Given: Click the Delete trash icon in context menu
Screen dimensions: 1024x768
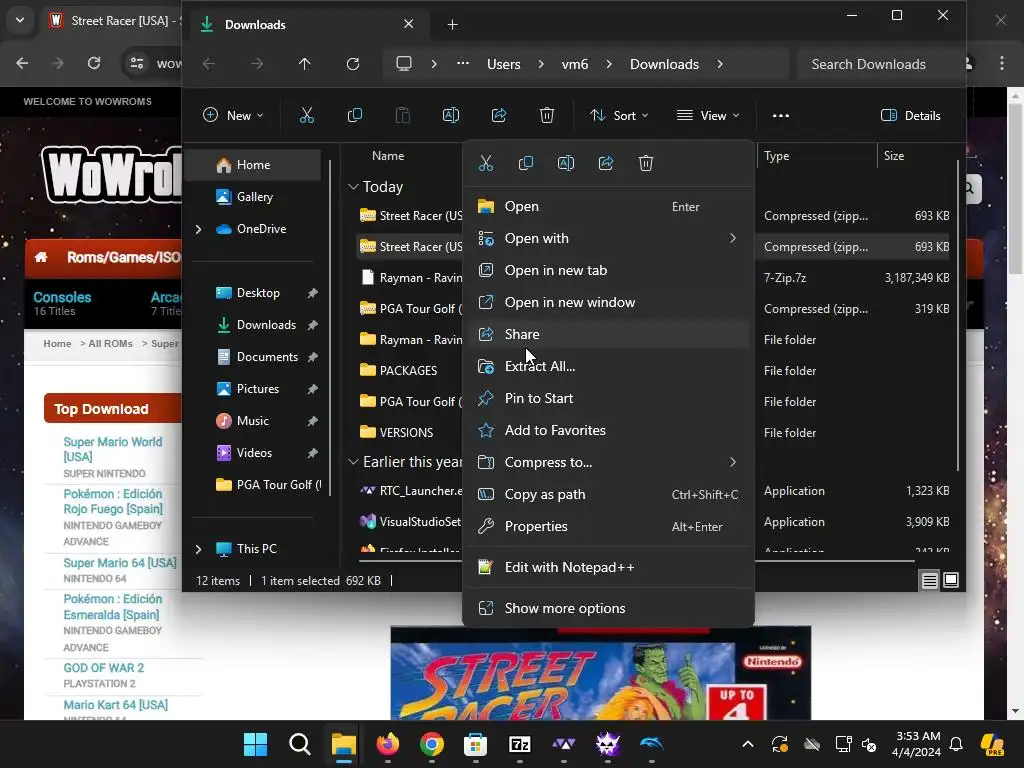Looking at the screenshot, I should [646, 163].
